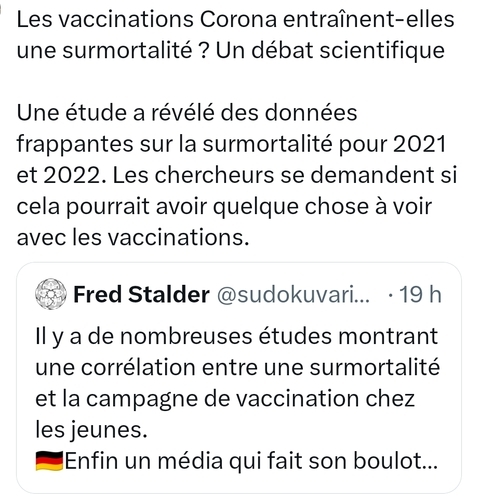Click the year 2022 in the post
Image resolution: width=480 pixels, height=501 pixels.
[72, 175]
